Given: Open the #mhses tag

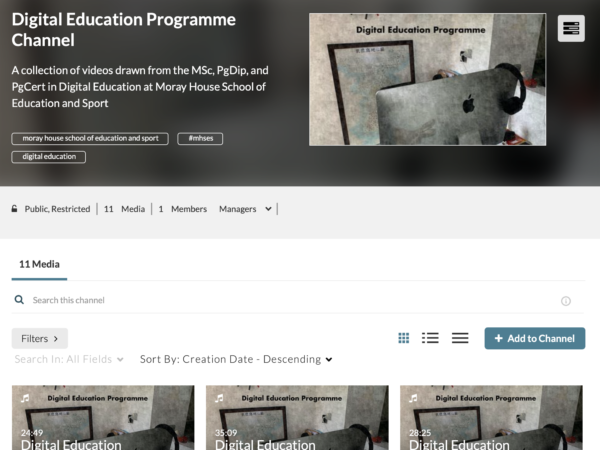Looking at the screenshot, I should click(x=200, y=139).
